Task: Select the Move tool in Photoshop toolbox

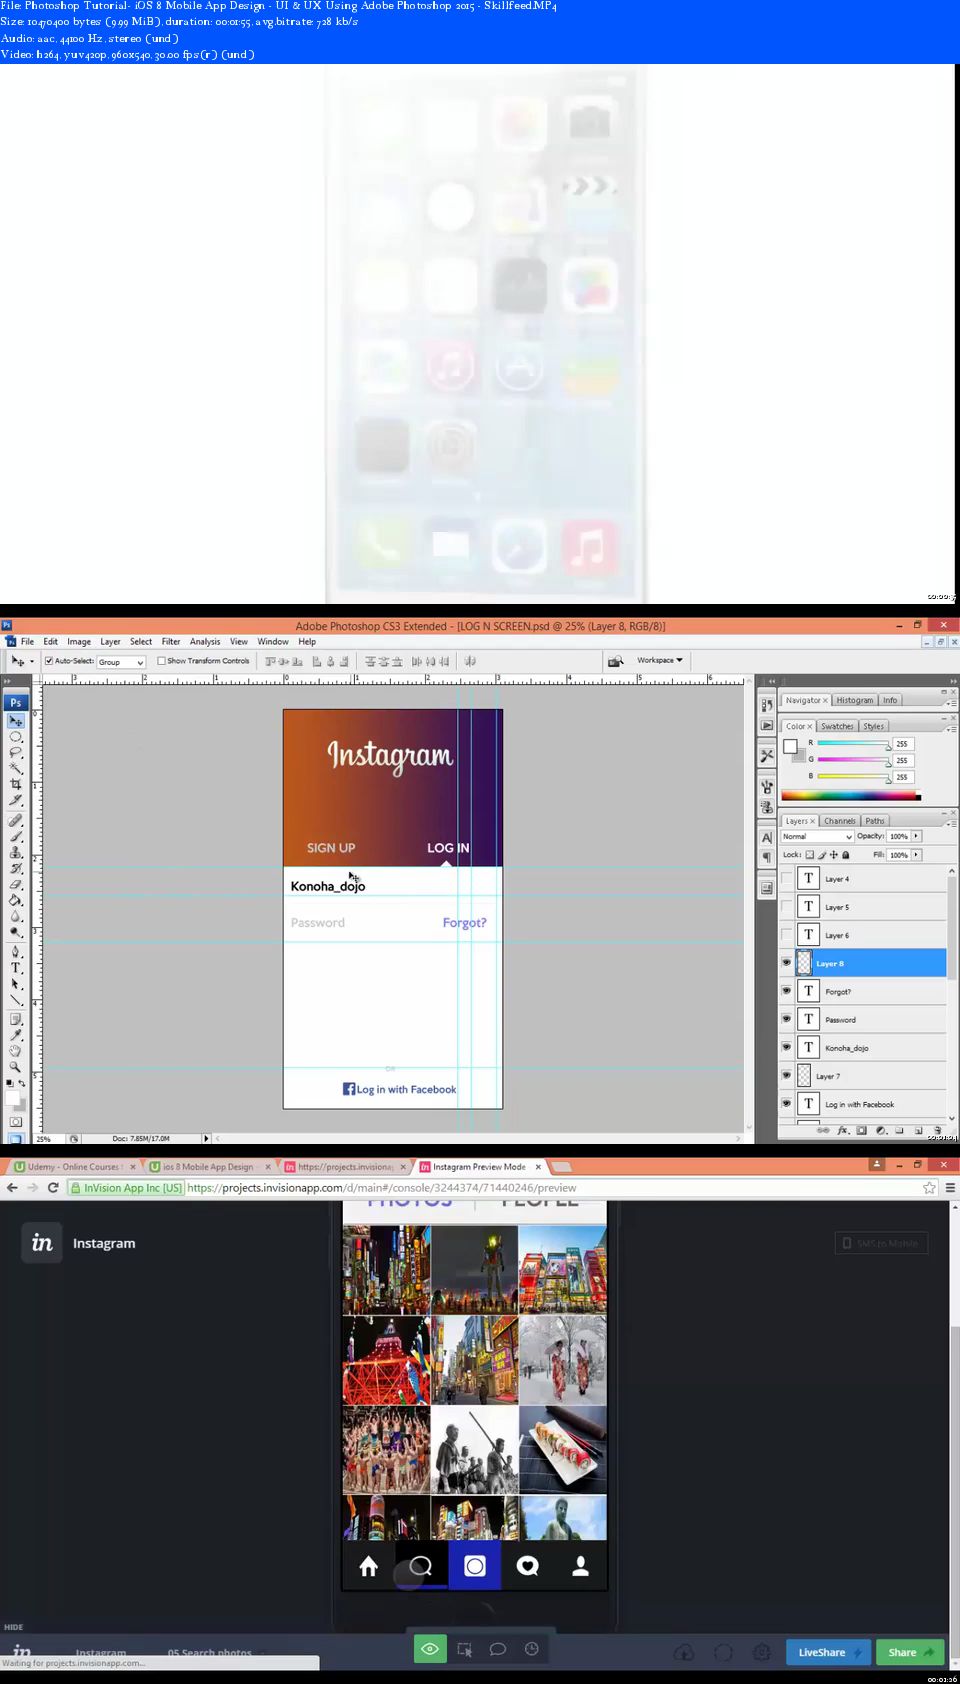Action: coord(16,721)
